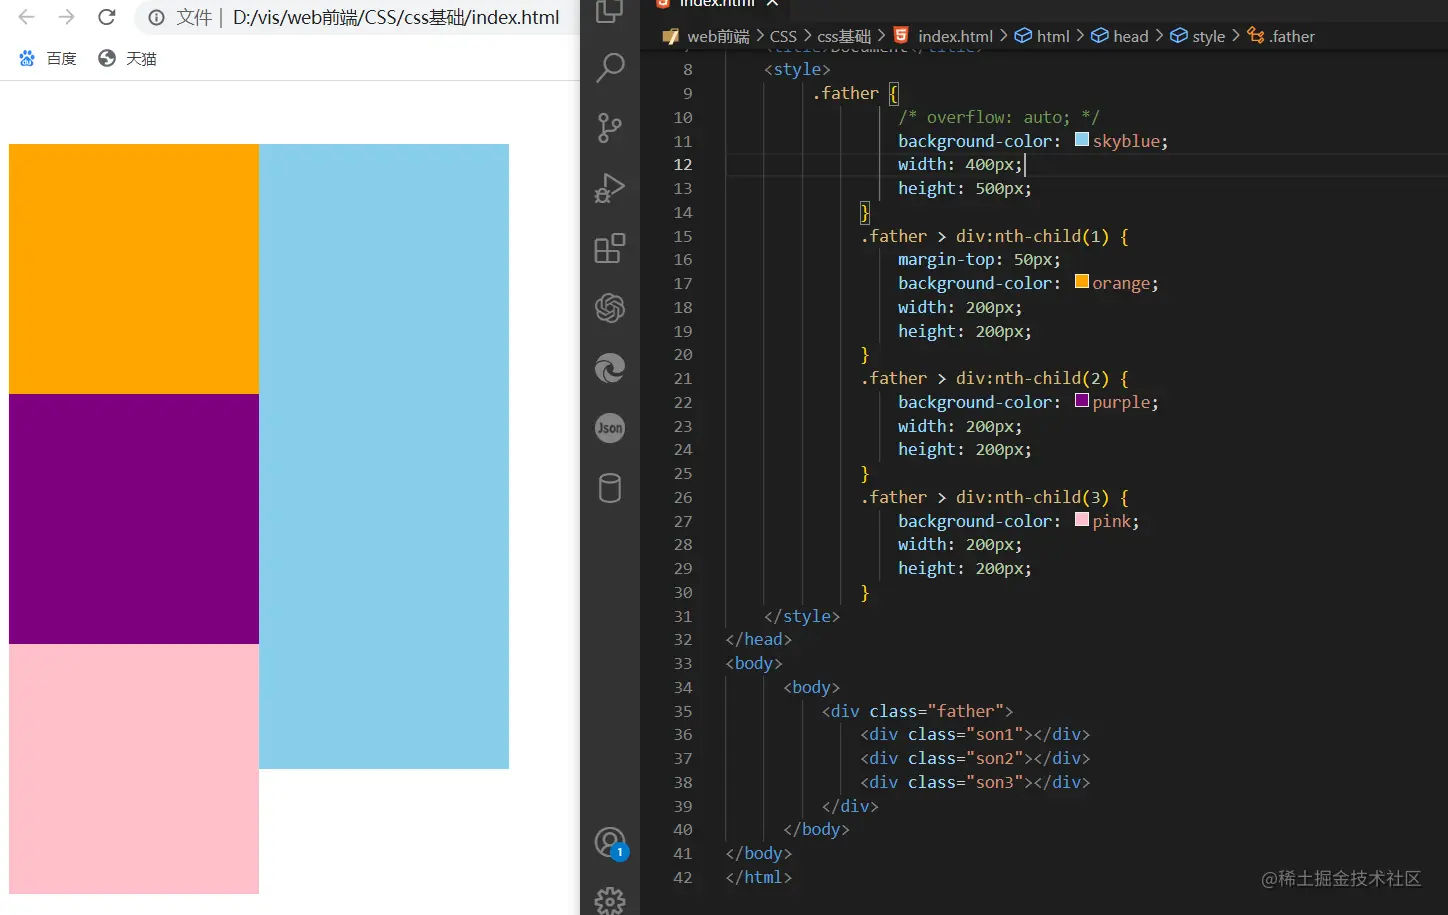This screenshot has width=1448, height=915.
Task: Open the Edge browser tools panel
Action: click(x=610, y=368)
